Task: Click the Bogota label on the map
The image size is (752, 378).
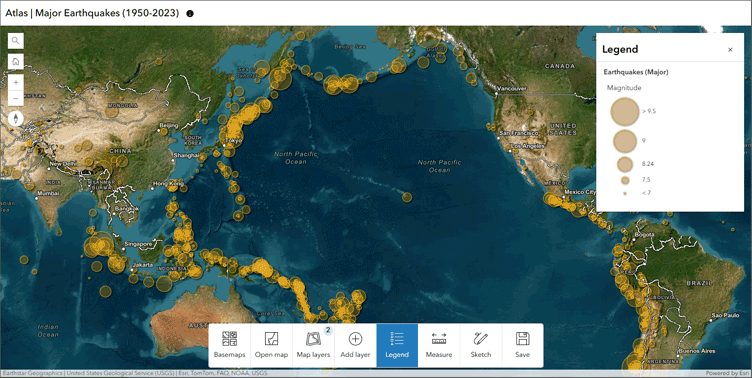Action: point(644,235)
